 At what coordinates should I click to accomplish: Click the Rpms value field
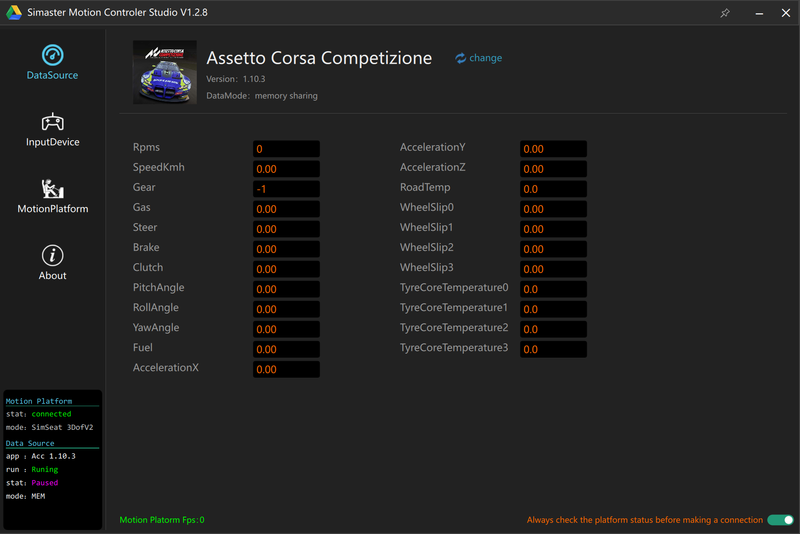click(x=286, y=149)
